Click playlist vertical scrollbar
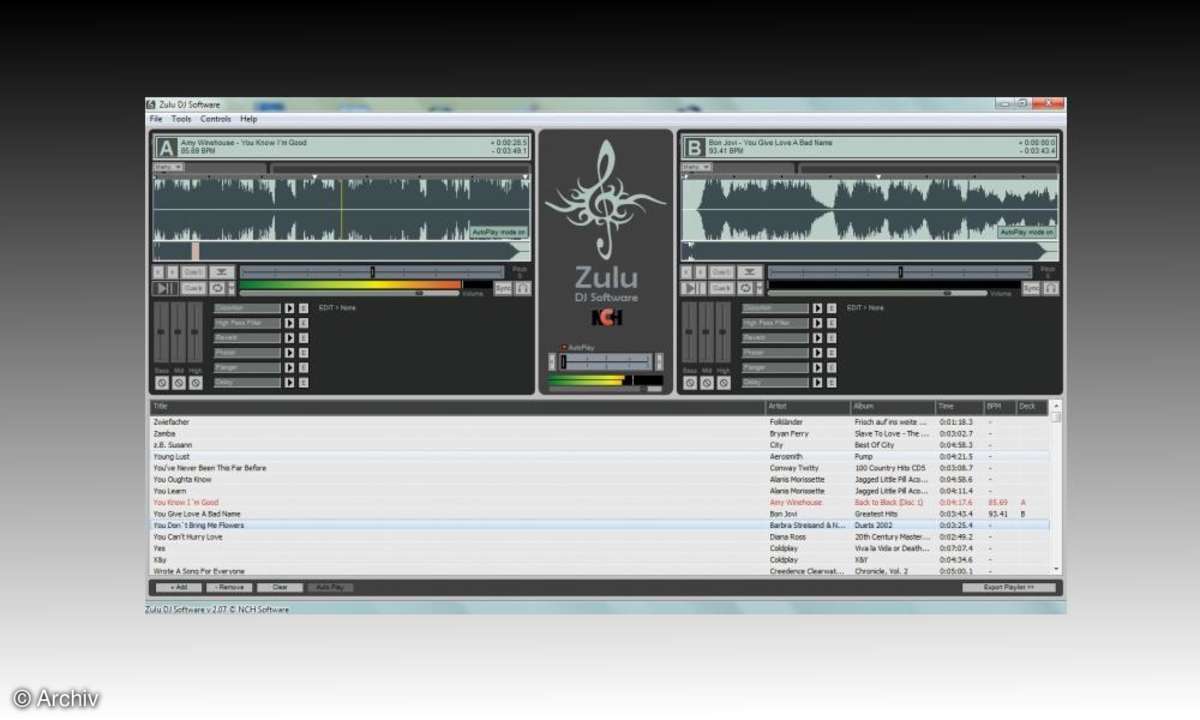Viewport: 1200px width, 720px height. [x=1056, y=490]
